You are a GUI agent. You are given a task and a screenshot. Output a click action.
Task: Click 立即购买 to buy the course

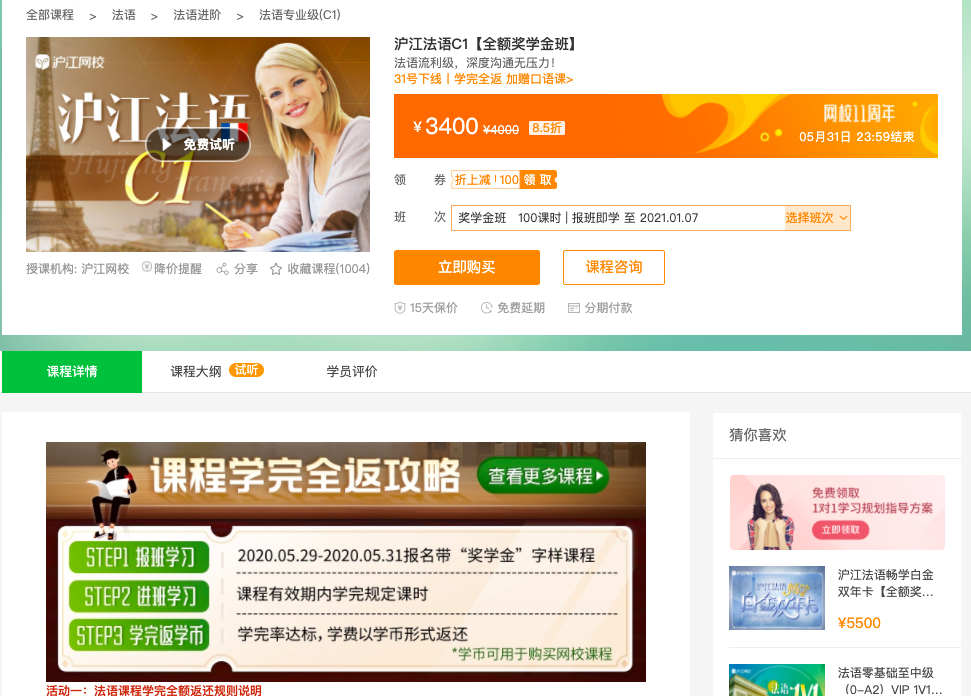(x=467, y=267)
